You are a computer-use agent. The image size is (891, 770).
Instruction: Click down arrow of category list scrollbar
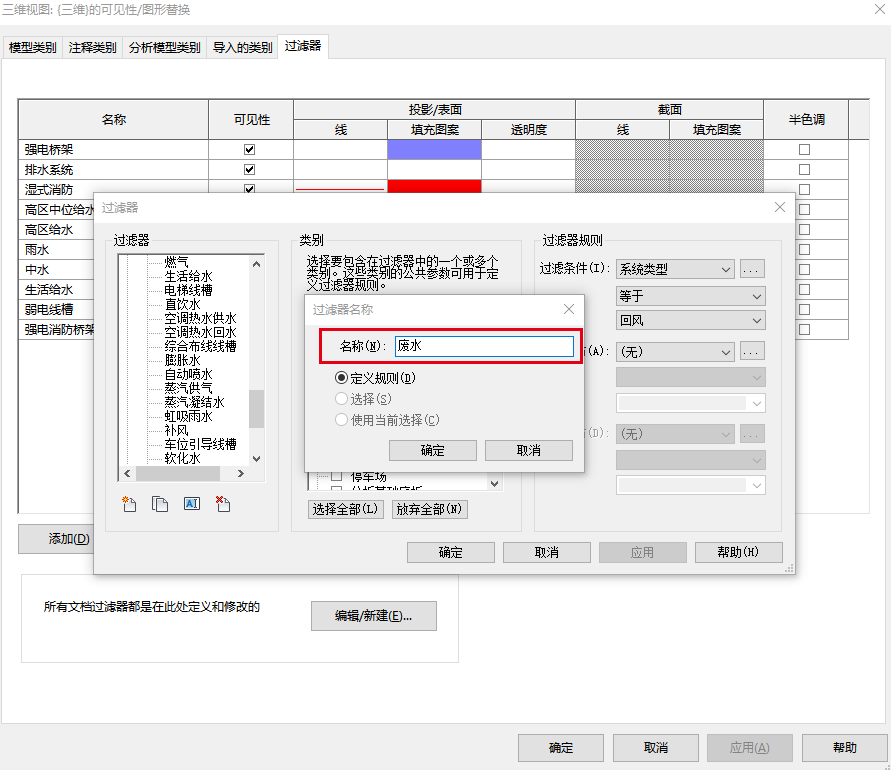(494, 484)
